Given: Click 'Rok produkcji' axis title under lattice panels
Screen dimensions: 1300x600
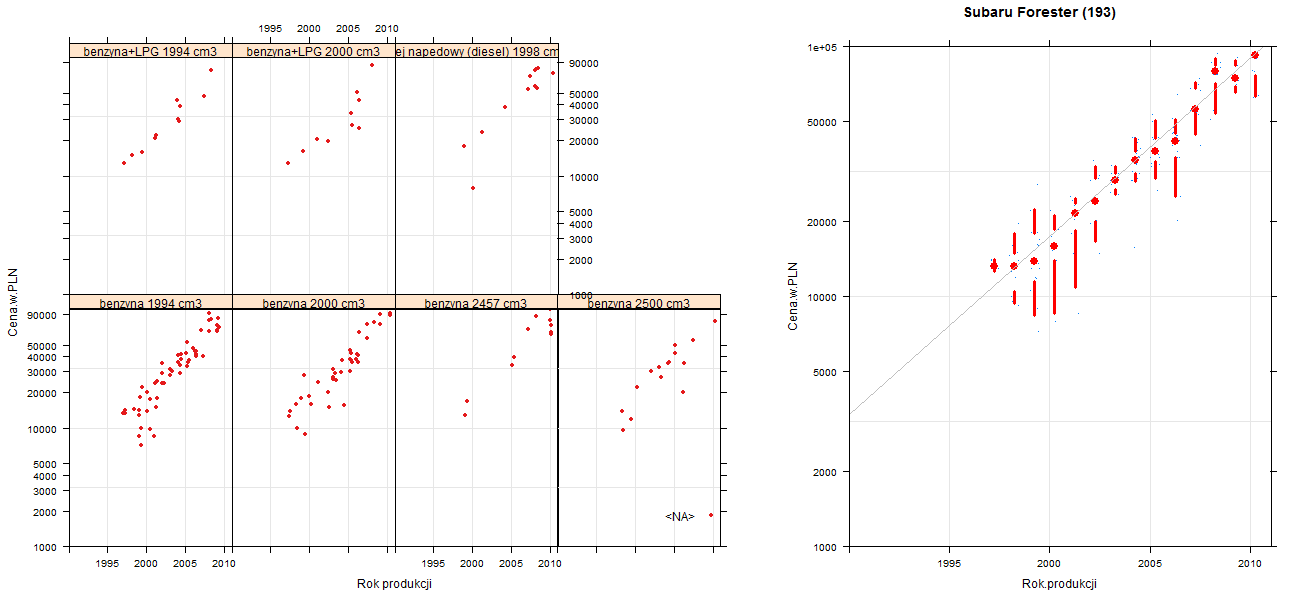Looking at the screenshot, I should click(x=394, y=584).
